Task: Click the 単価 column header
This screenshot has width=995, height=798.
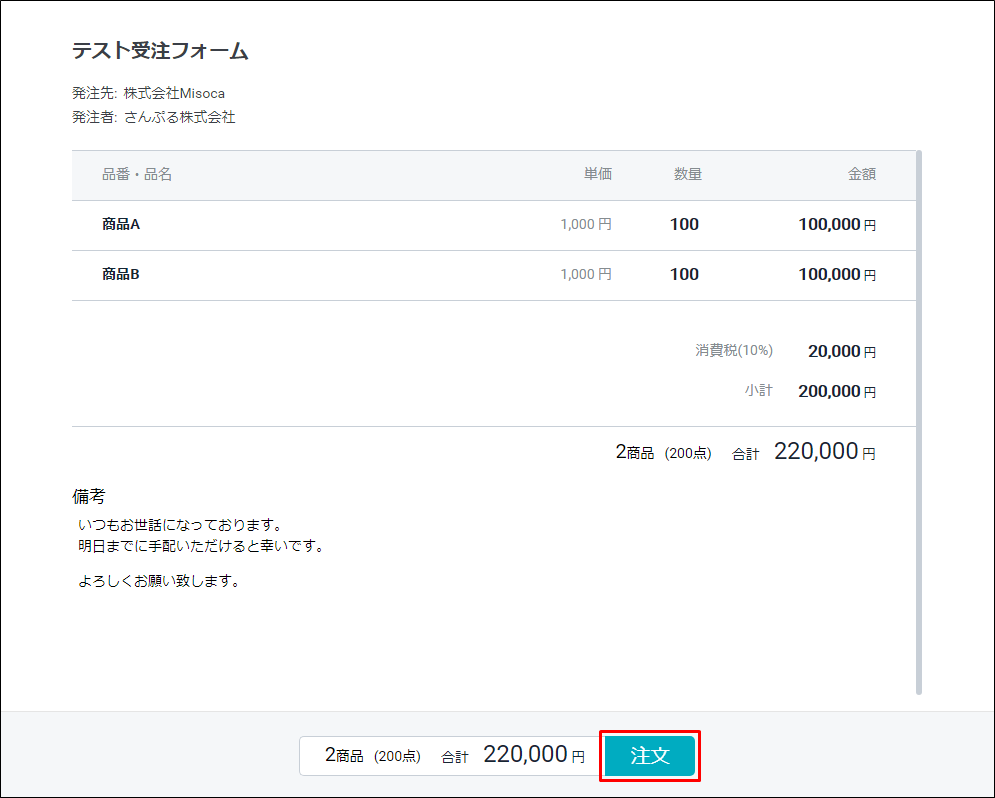Action: point(598,174)
